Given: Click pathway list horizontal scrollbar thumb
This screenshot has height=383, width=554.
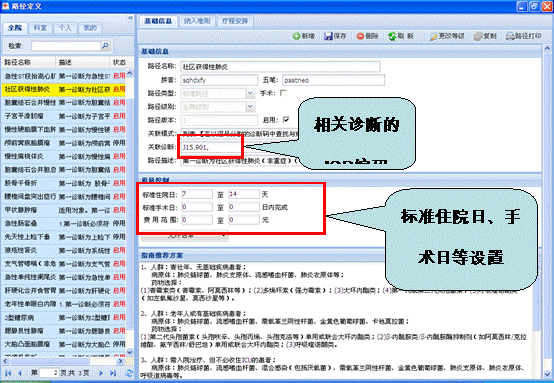Looking at the screenshot, I should tap(49, 361).
